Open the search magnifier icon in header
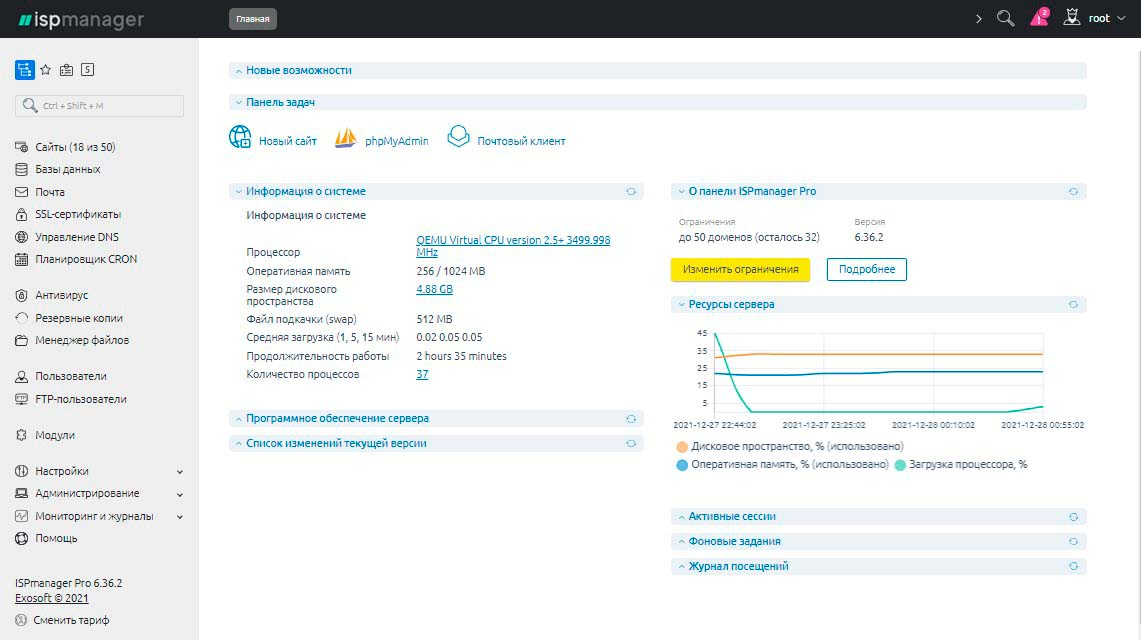The height and width of the screenshot is (641, 1141). click(x=1006, y=19)
